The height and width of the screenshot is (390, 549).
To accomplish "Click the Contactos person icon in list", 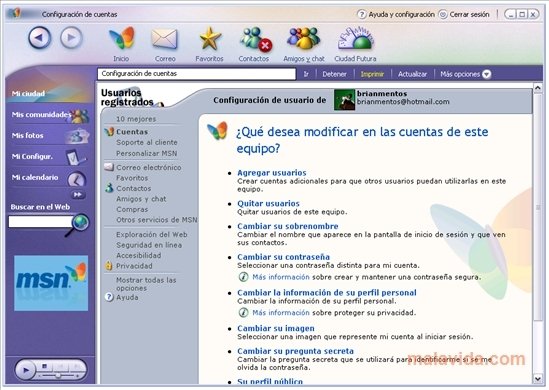I will coord(109,188).
